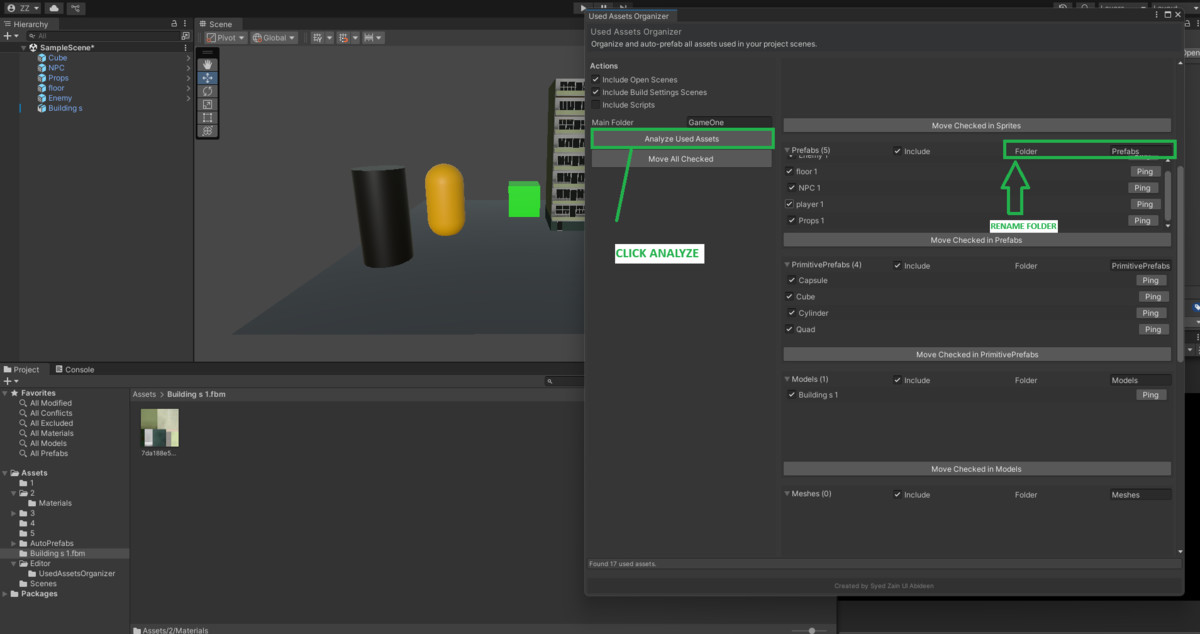Select the Move tool in Scene overlay
The image size is (1200, 634).
pyautogui.click(x=208, y=78)
